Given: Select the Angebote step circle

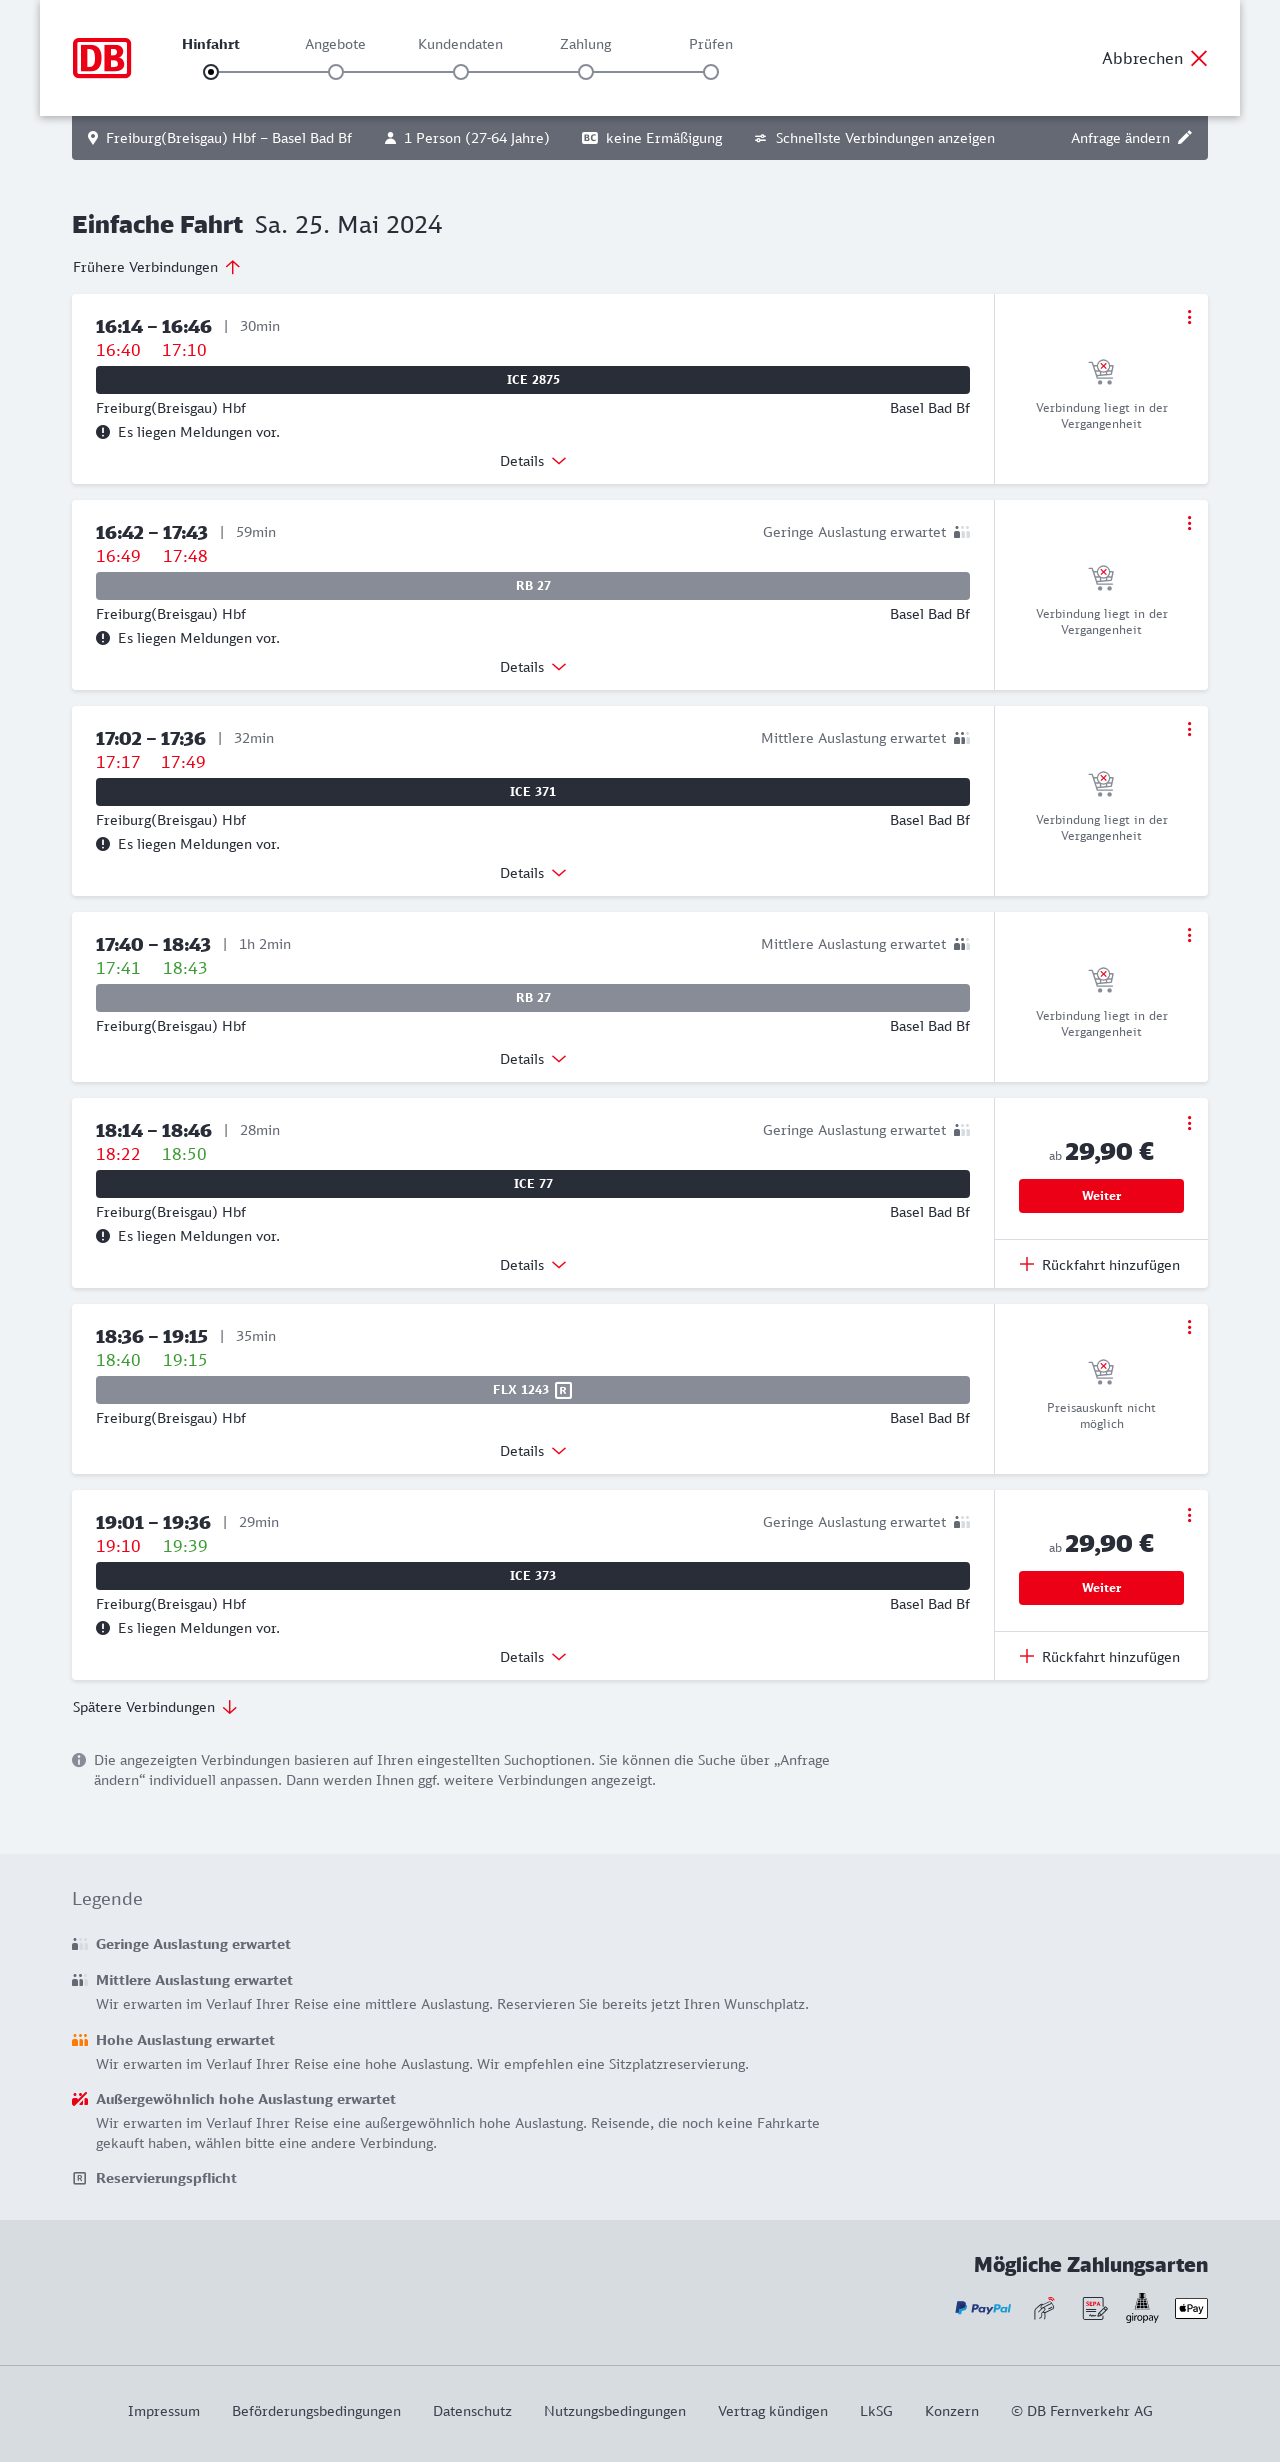Looking at the screenshot, I should click(336, 72).
